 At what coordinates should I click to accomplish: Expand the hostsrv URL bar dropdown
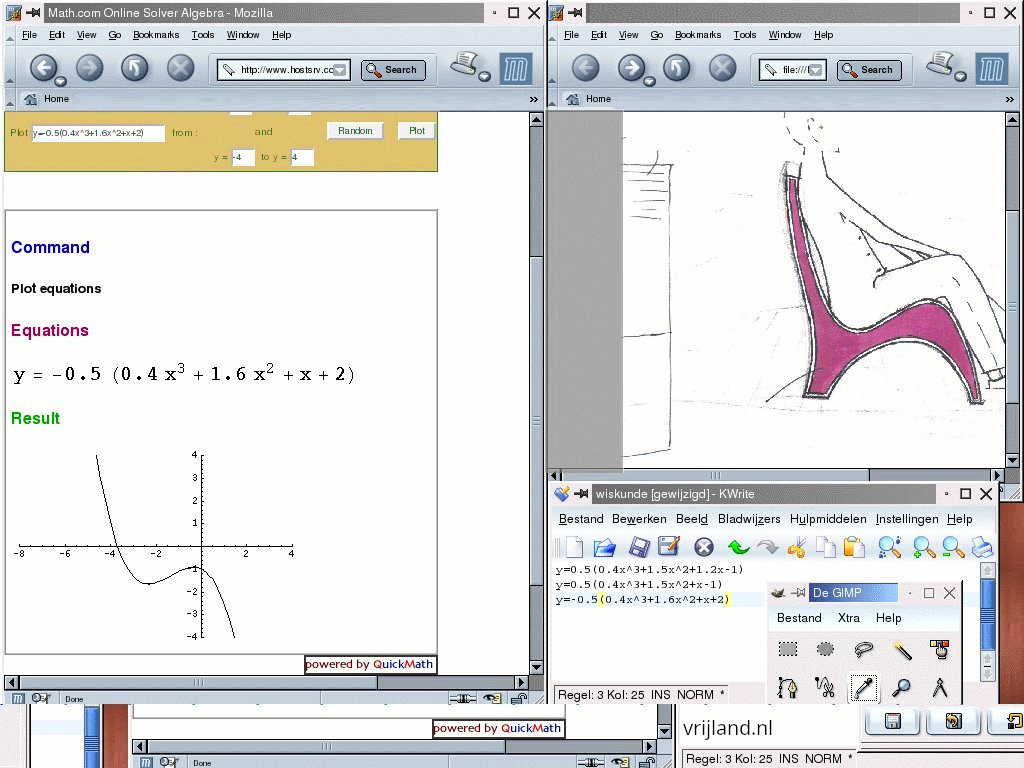click(340, 70)
